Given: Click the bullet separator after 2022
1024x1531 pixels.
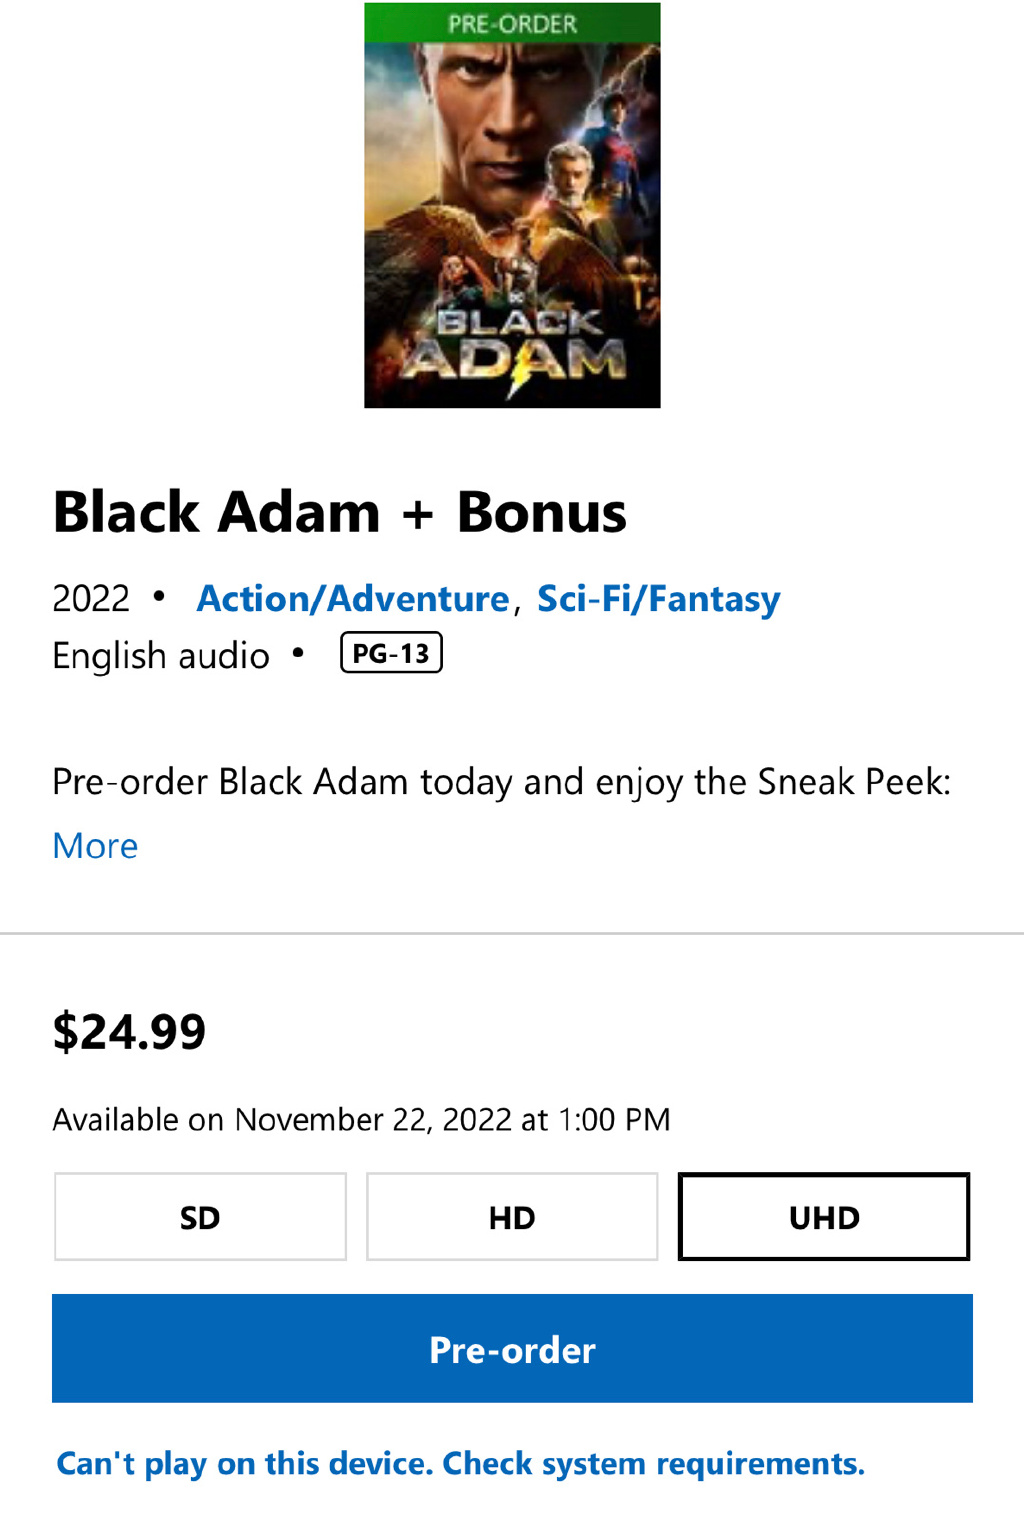Looking at the screenshot, I should click(x=159, y=596).
